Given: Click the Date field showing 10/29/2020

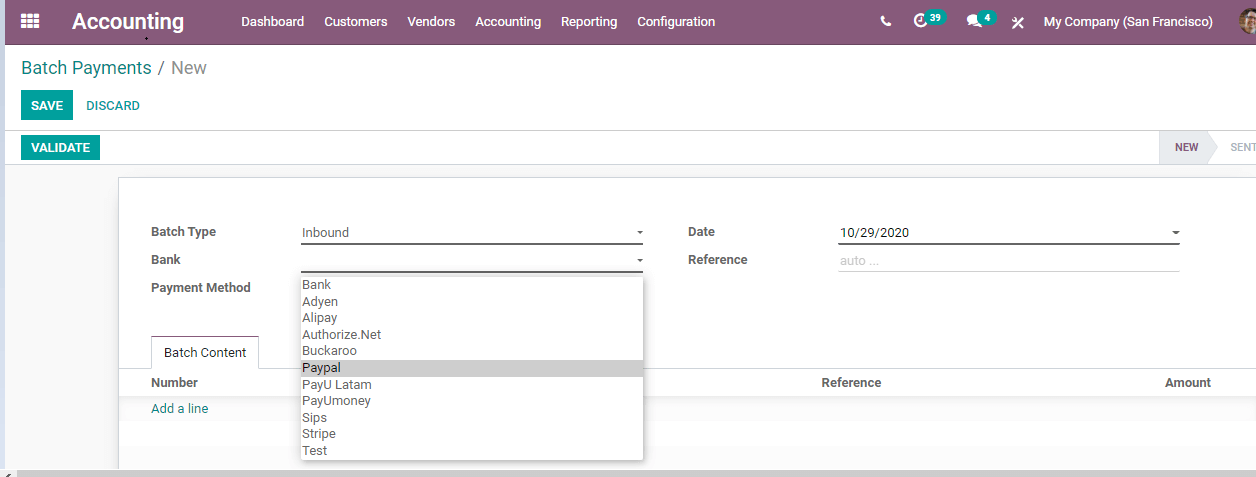Looking at the screenshot, I should pos(1009,233).
